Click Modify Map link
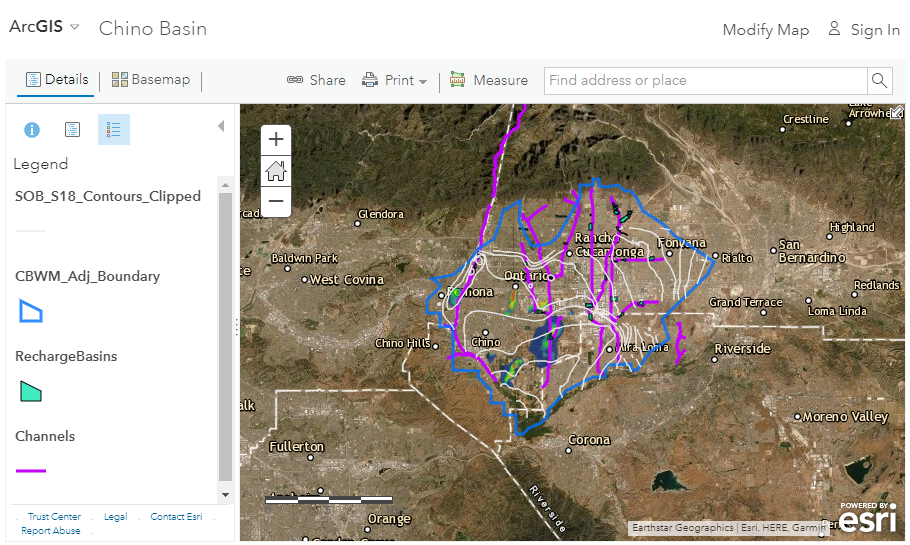Image resolution: width=910 pixels, height=545 pixels. tap(765, 30)
